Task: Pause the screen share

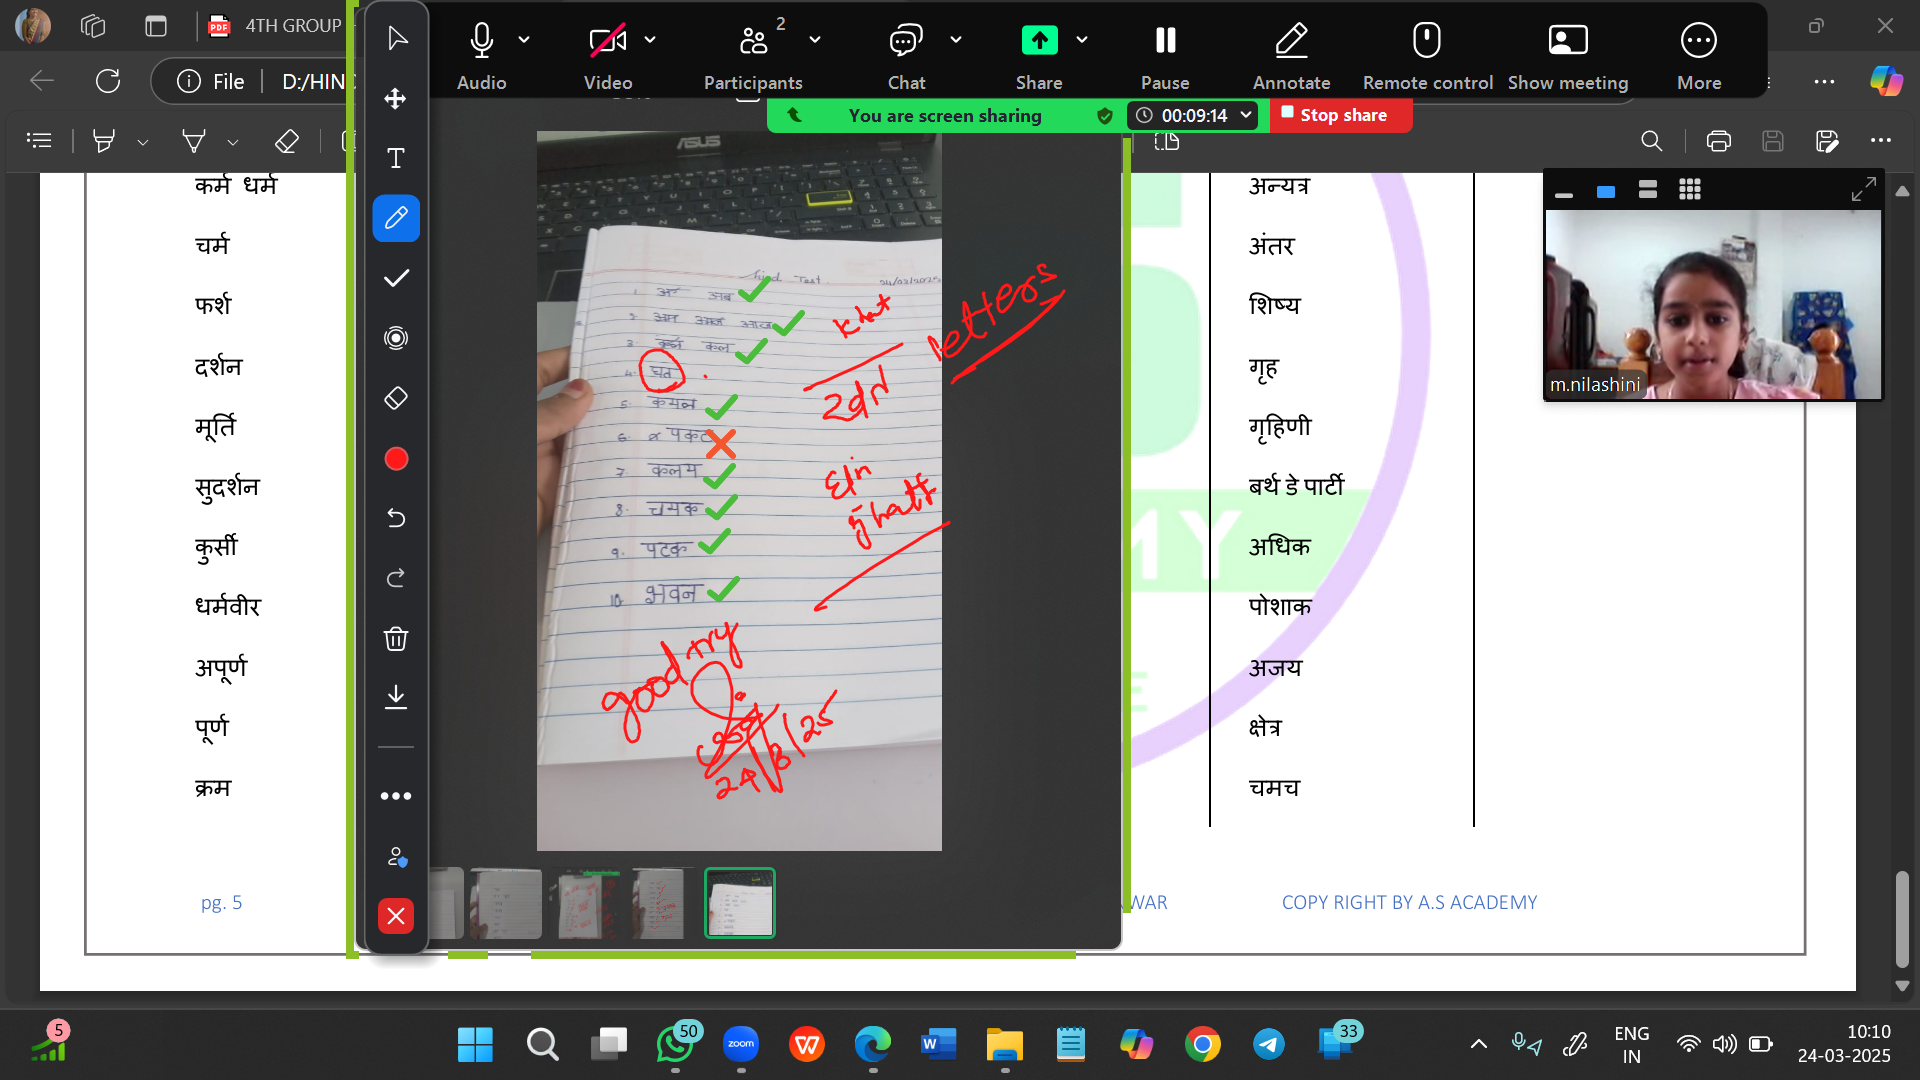Action: tap(1165, 55)
